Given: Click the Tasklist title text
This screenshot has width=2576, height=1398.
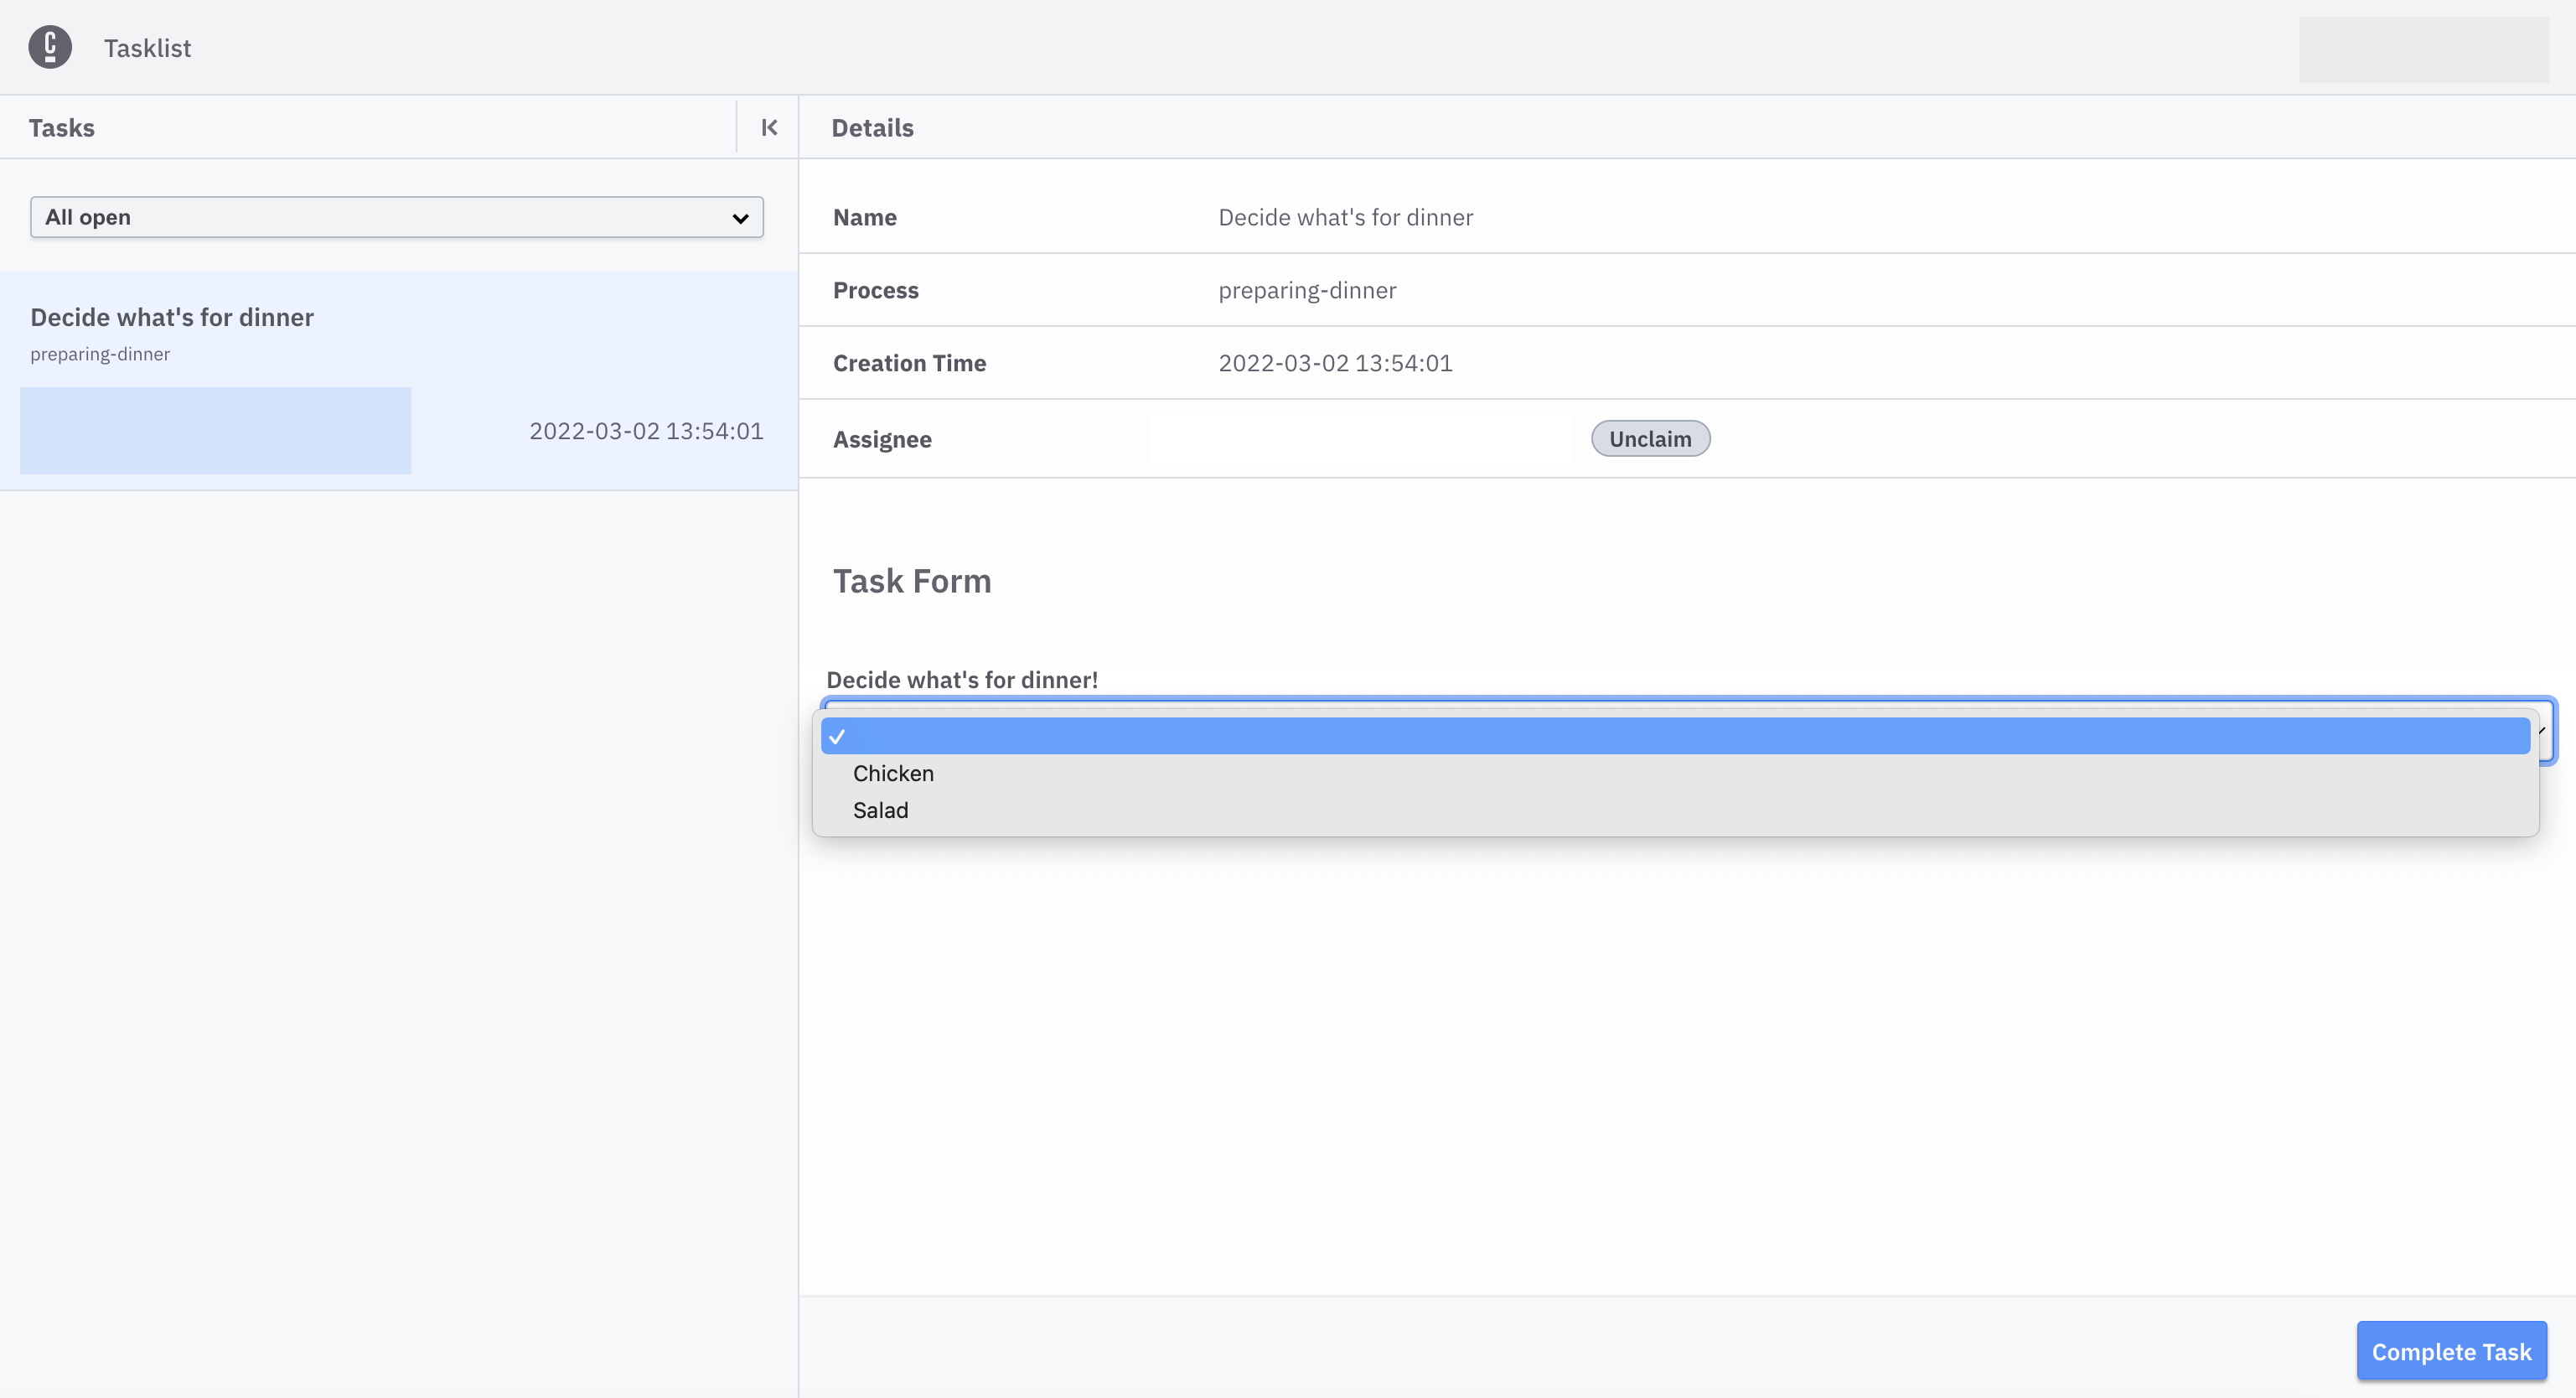Looking at the screenshot, I should point(147,47).
